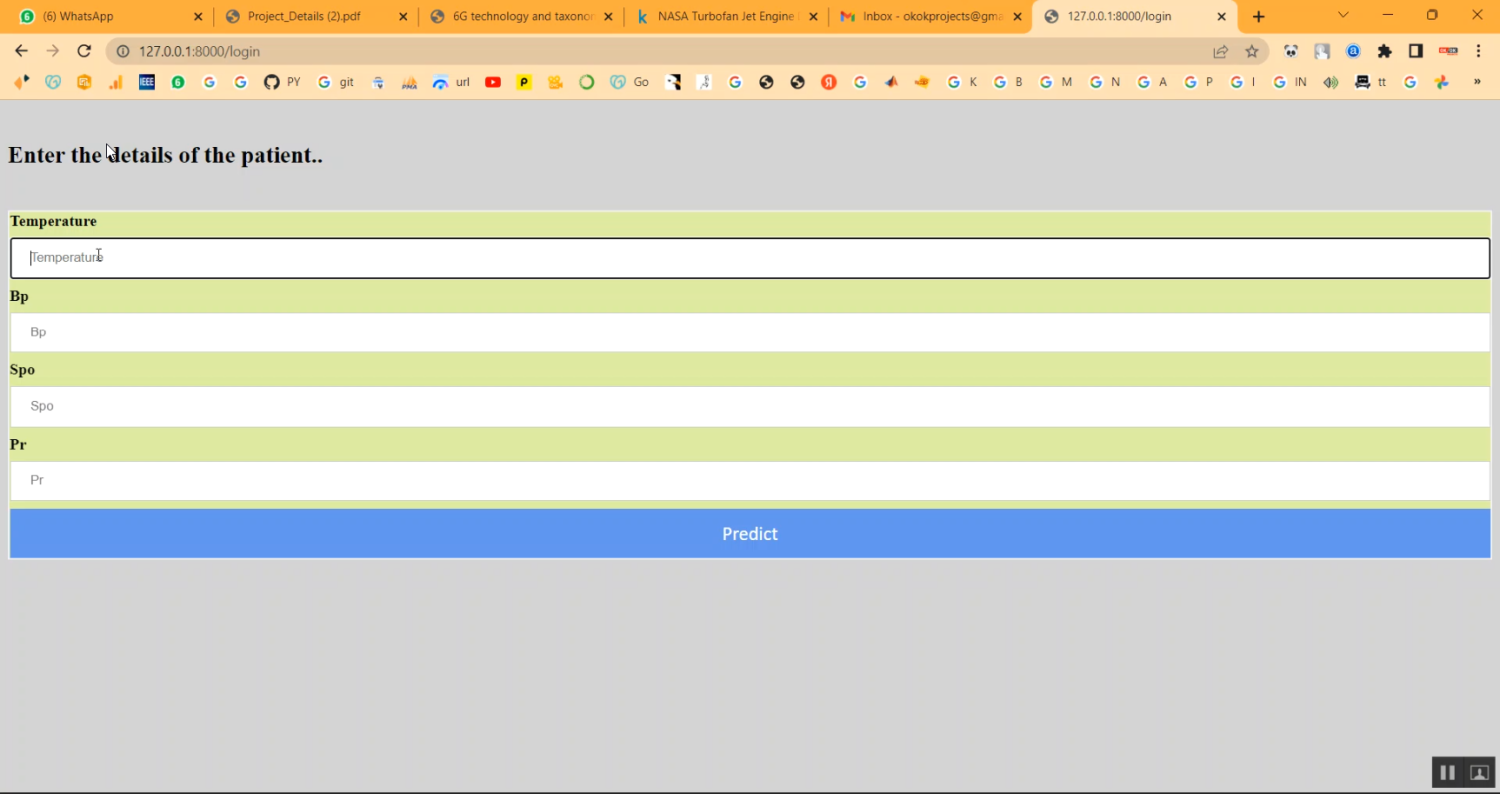Image resolution: width=1500 pixels, height=794 pixels.
Task: Pause the screen recording
Action: pyautogui.click(x=1447, y=772)
